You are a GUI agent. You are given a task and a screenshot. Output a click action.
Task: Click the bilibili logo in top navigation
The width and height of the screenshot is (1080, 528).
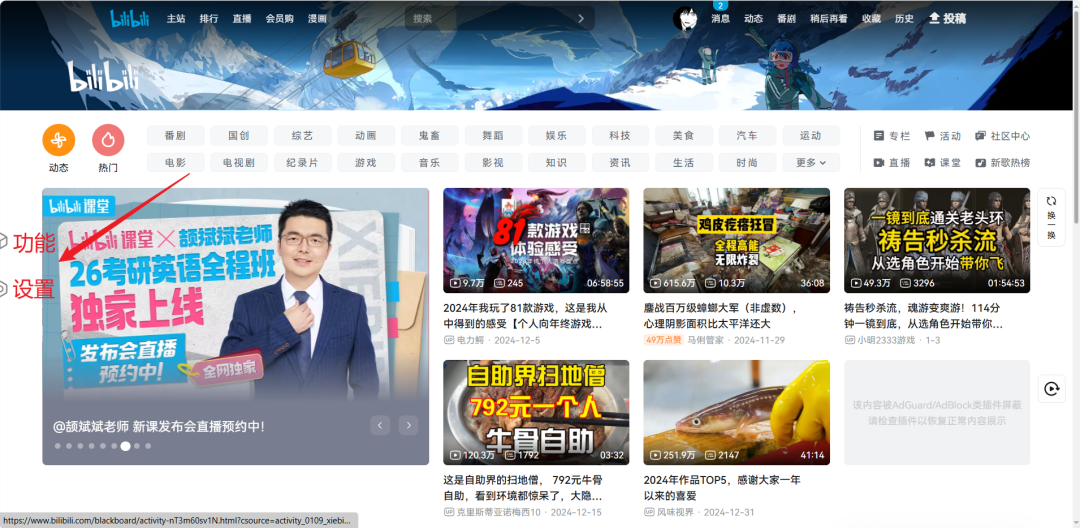click(x=130, y=19)
